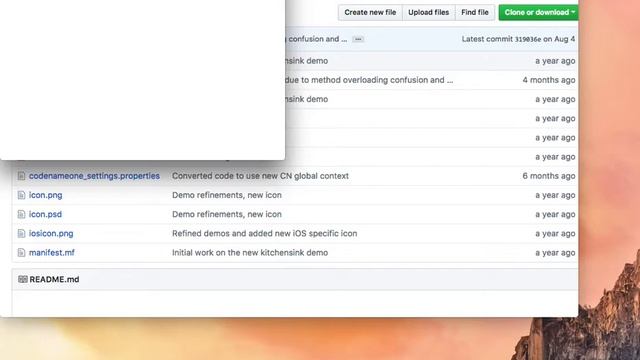The image size is (640, 360).
Task: Open iosicon.png file link
Action: click(x=51, y=233)
